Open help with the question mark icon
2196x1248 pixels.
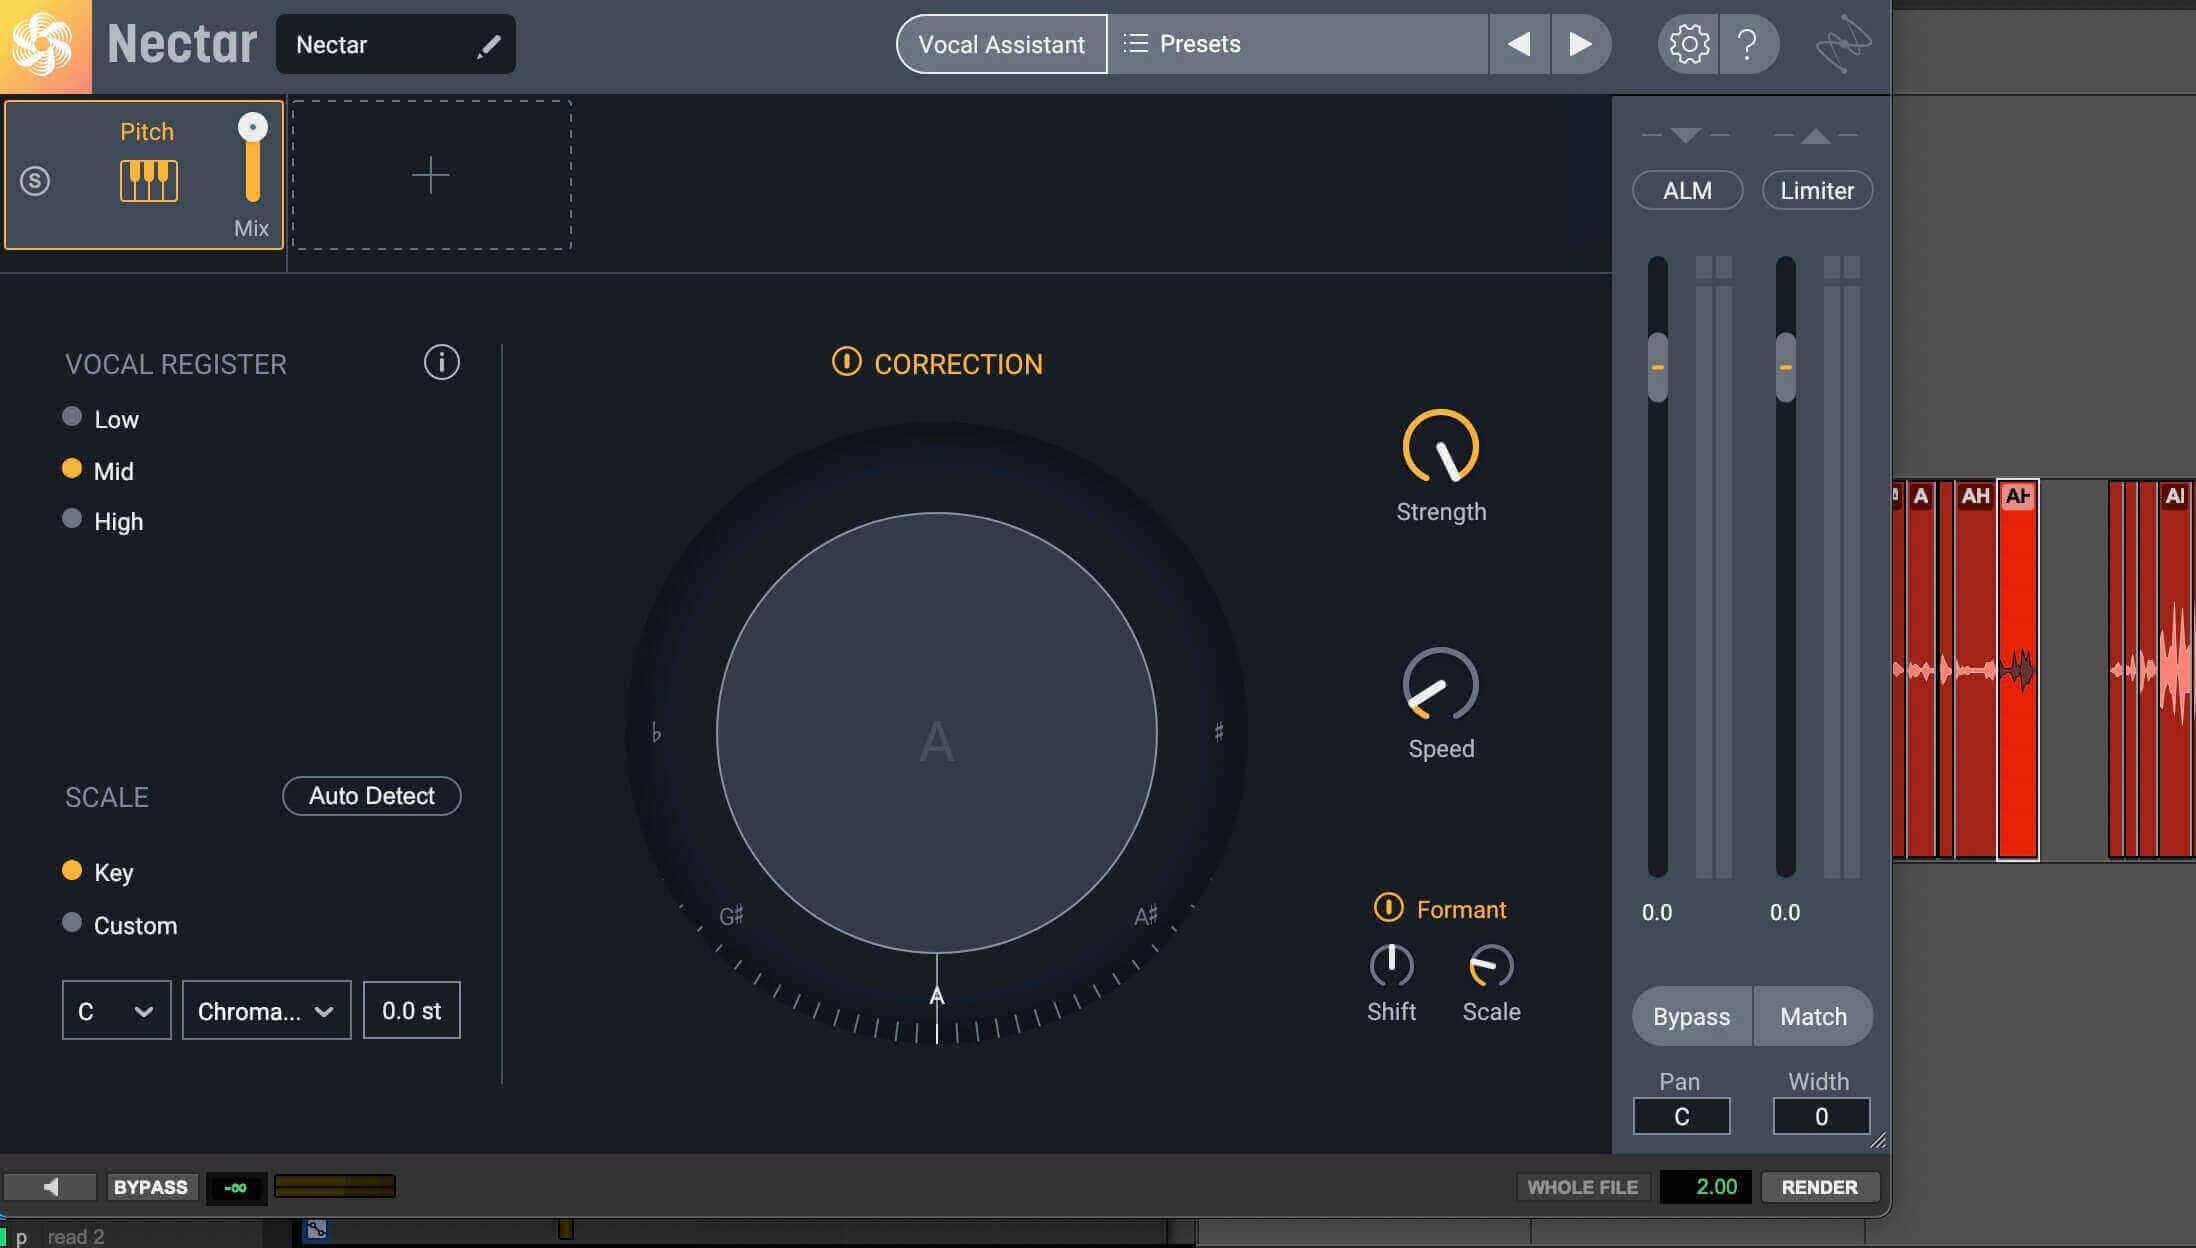tap(1747, 44)
